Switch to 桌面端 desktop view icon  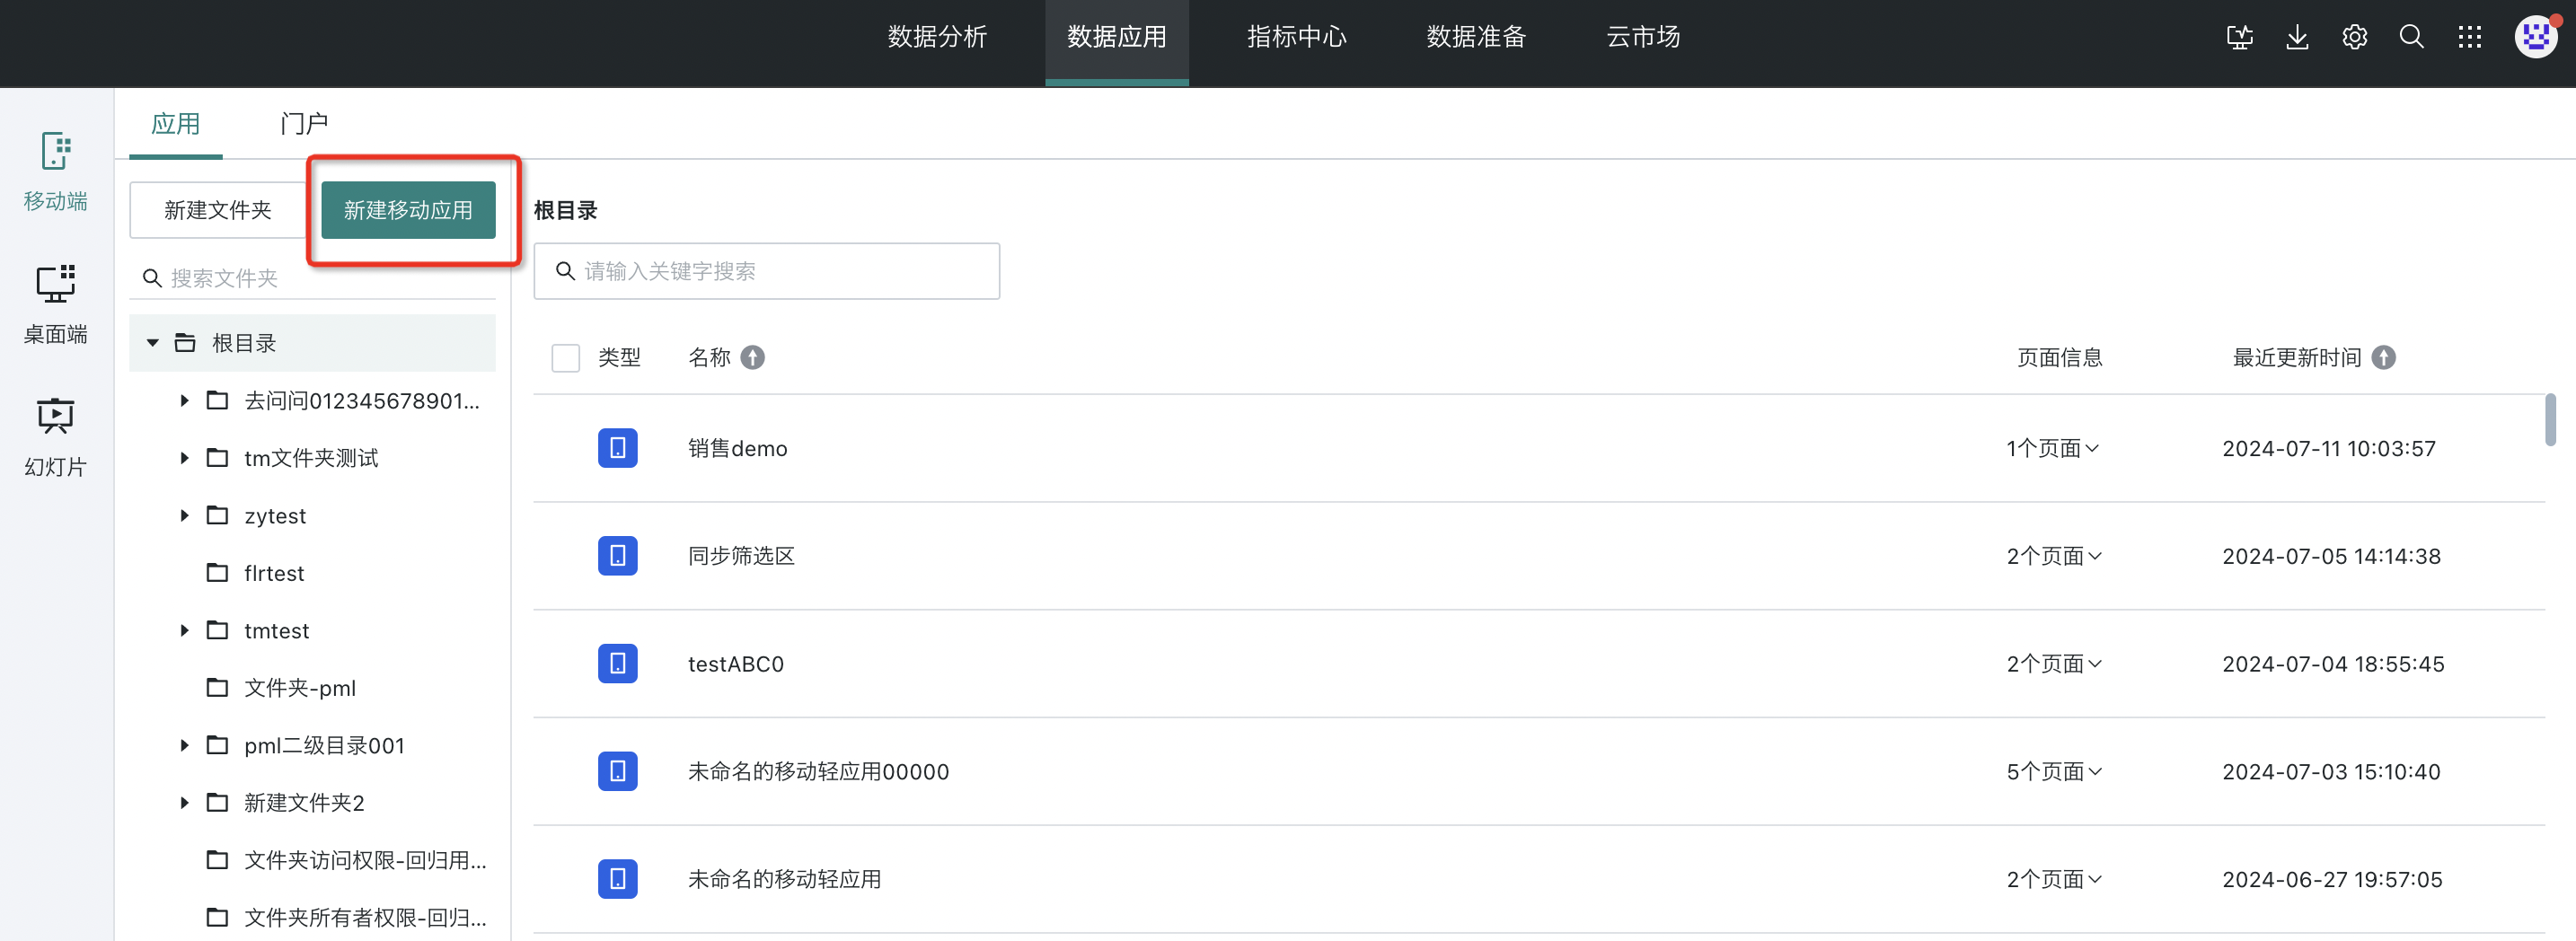pyautogui.click(x=55, y=303)
